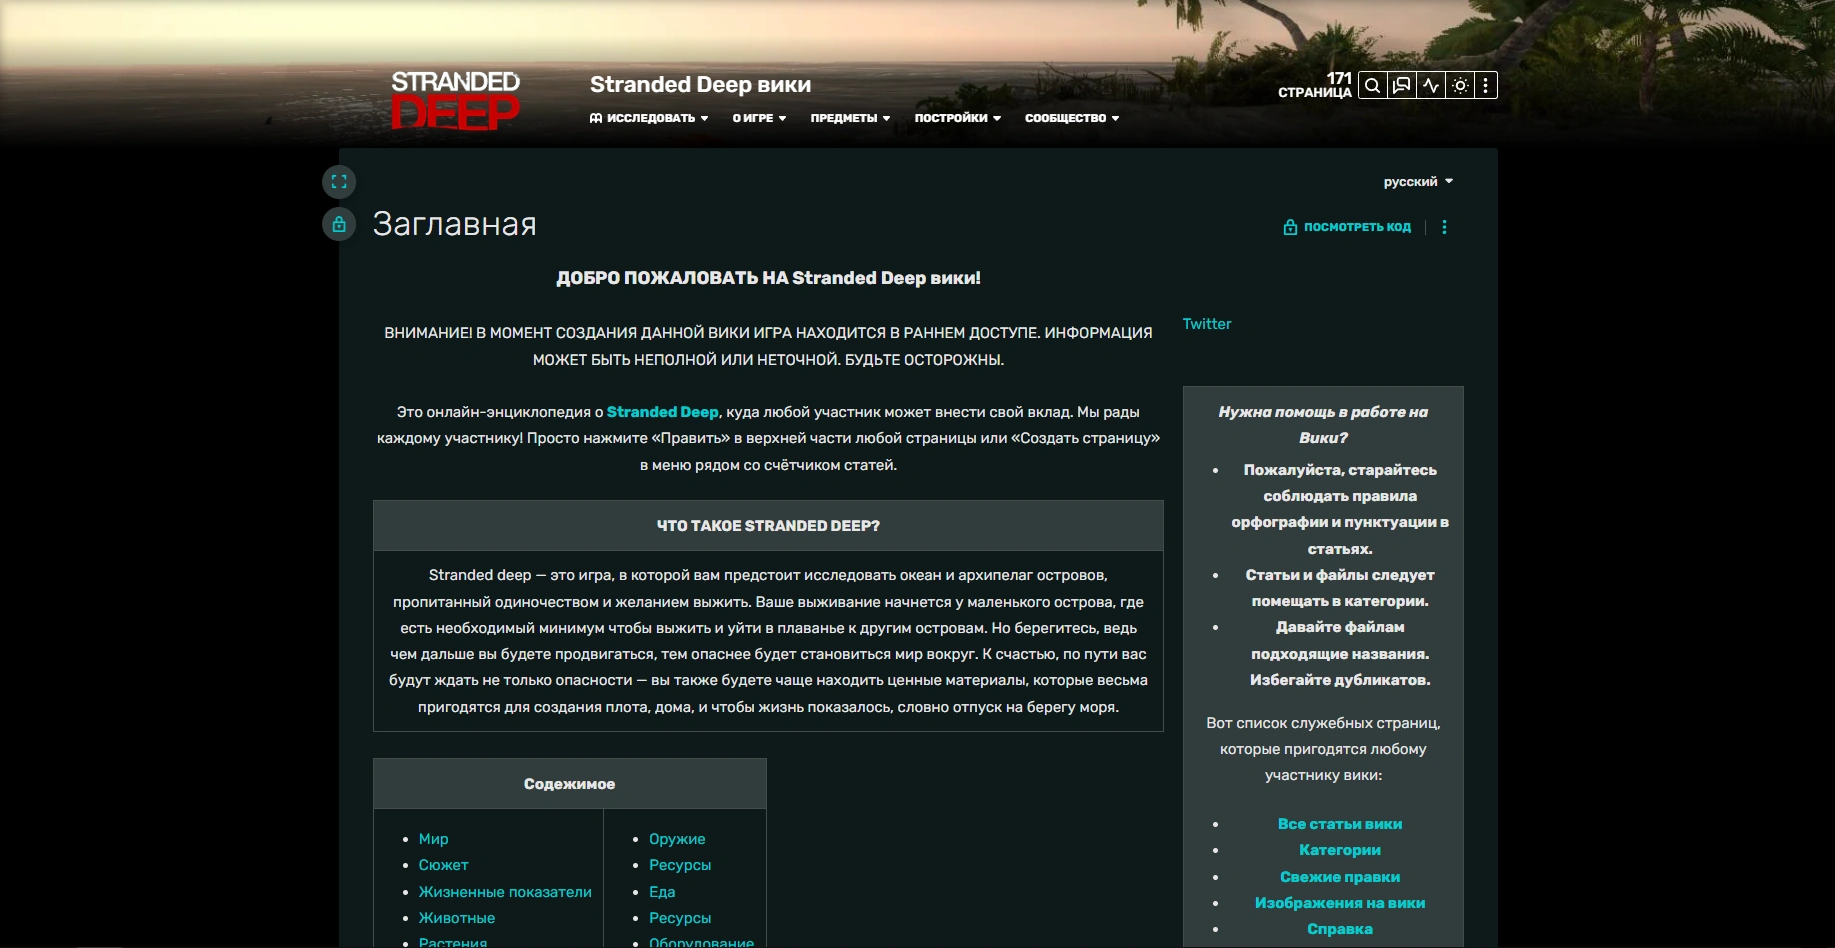
Task: Click the Stranded Deep вики title
Action: [700, 85]
